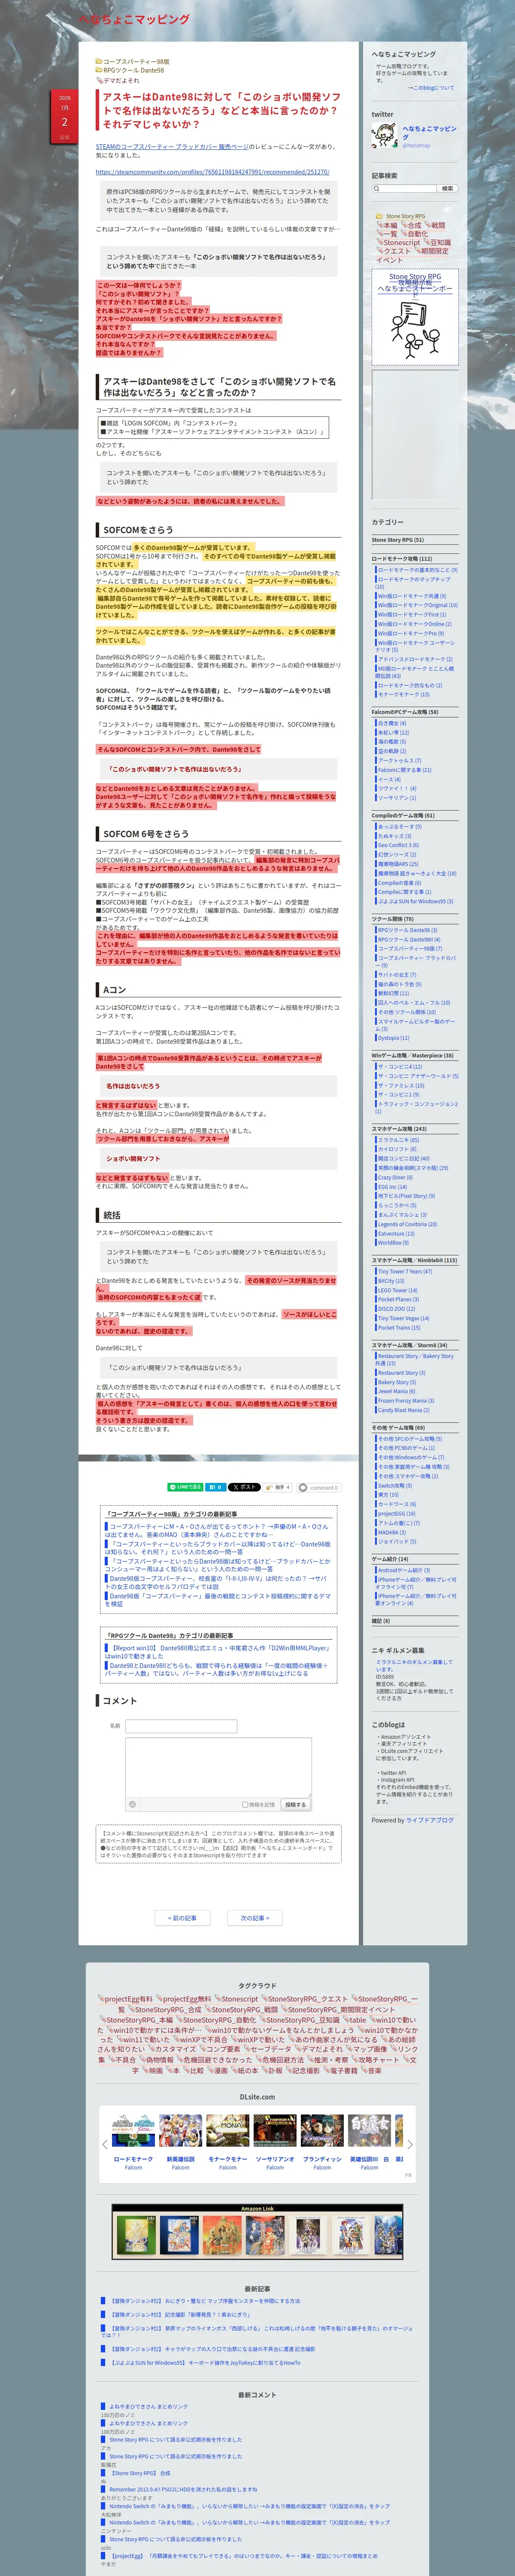Image resolution: width=515 pixels, height=2576 pixels.
Task: Open the ライブドアブログ powered-by link
Action: click(429, 1819)
